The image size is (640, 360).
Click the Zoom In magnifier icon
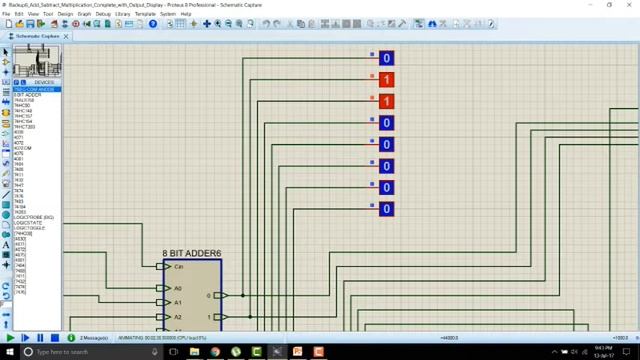click(218, 24)
